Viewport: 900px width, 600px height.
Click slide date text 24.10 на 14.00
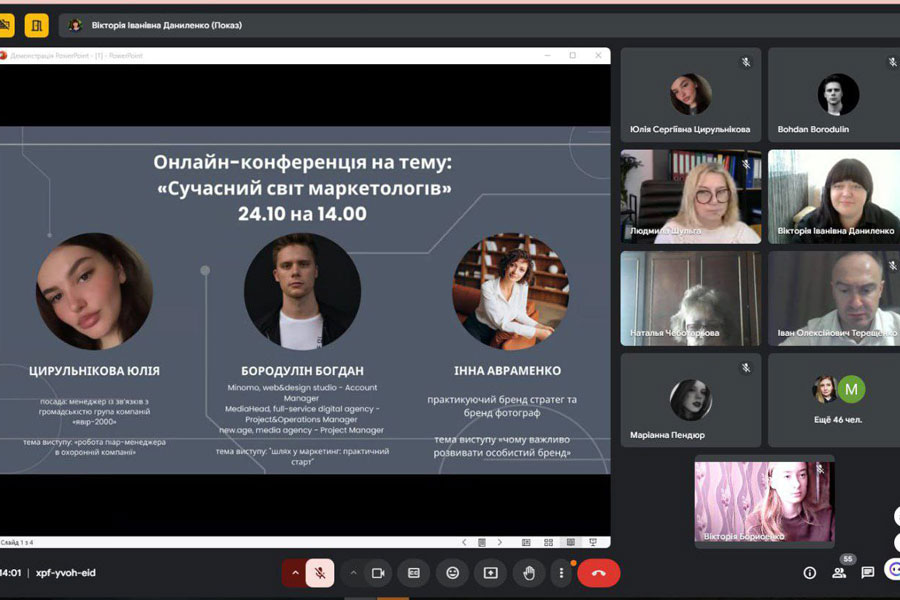coord(302,214)
